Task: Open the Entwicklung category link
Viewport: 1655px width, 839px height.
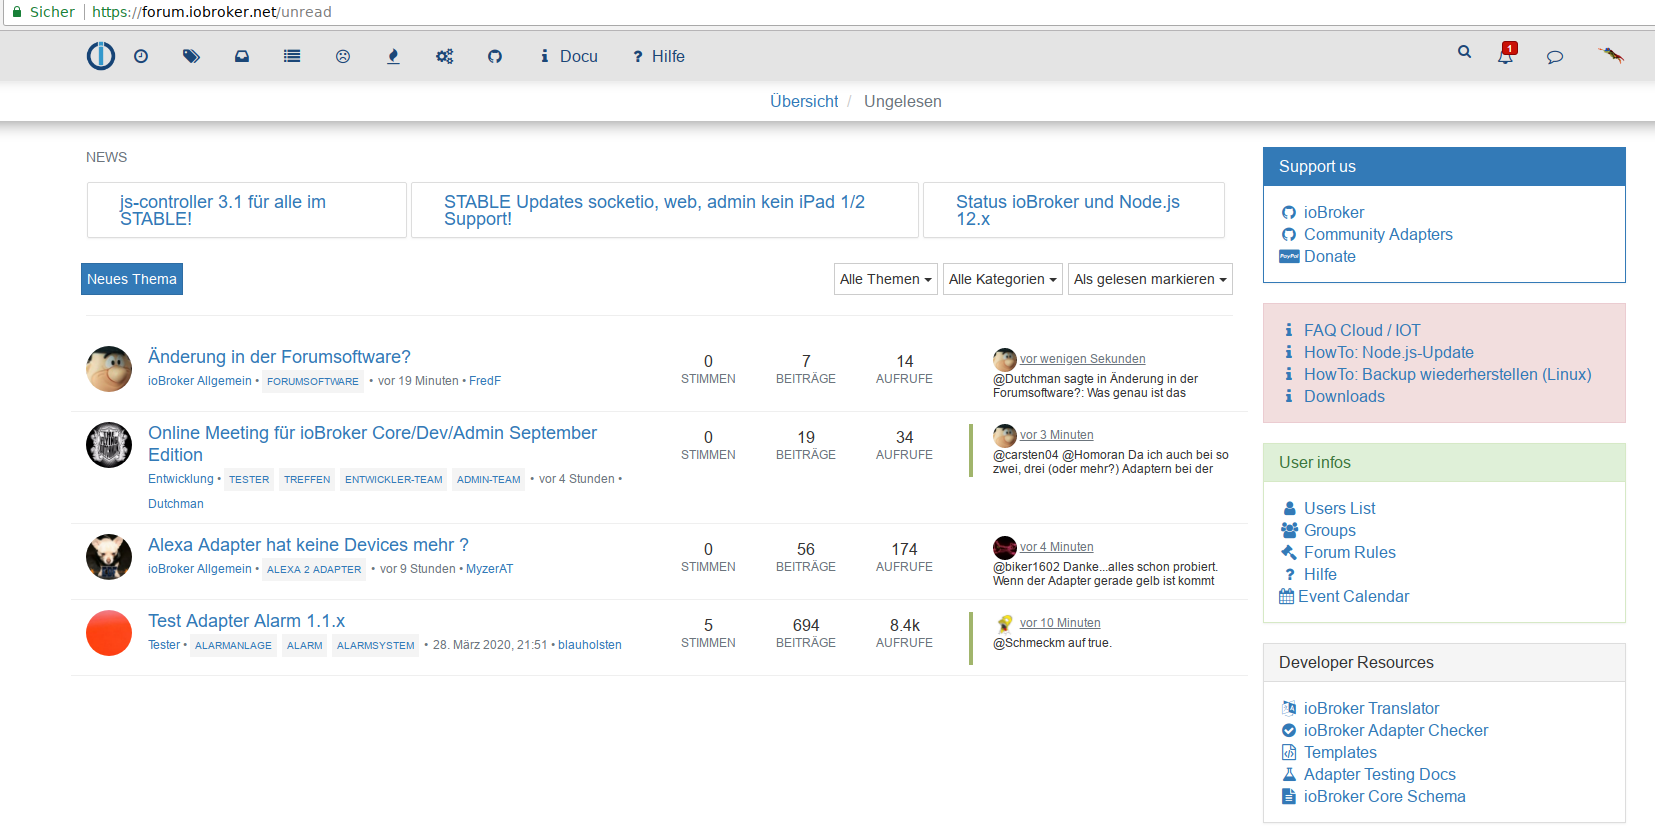Action: 181,479
